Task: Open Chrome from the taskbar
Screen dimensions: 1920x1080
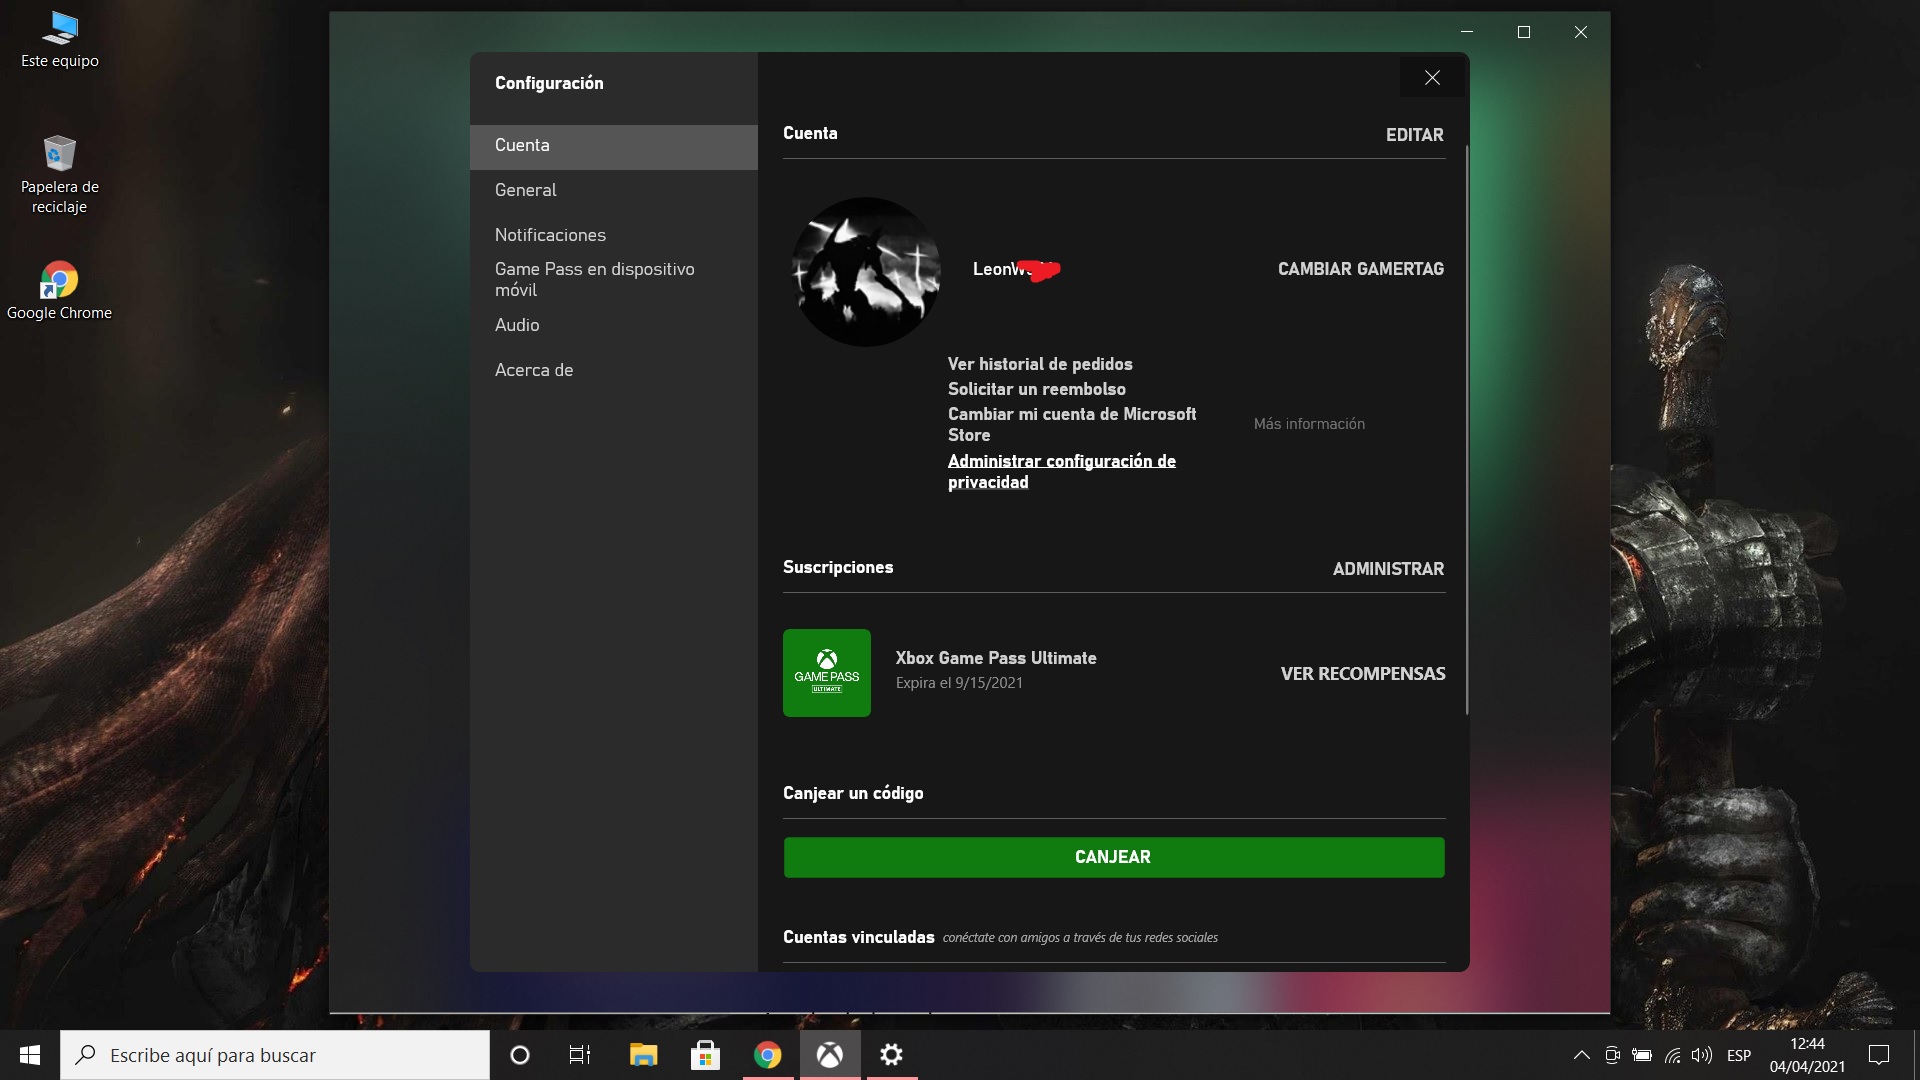Action: pyautogui.click(x=767, y=1055)
